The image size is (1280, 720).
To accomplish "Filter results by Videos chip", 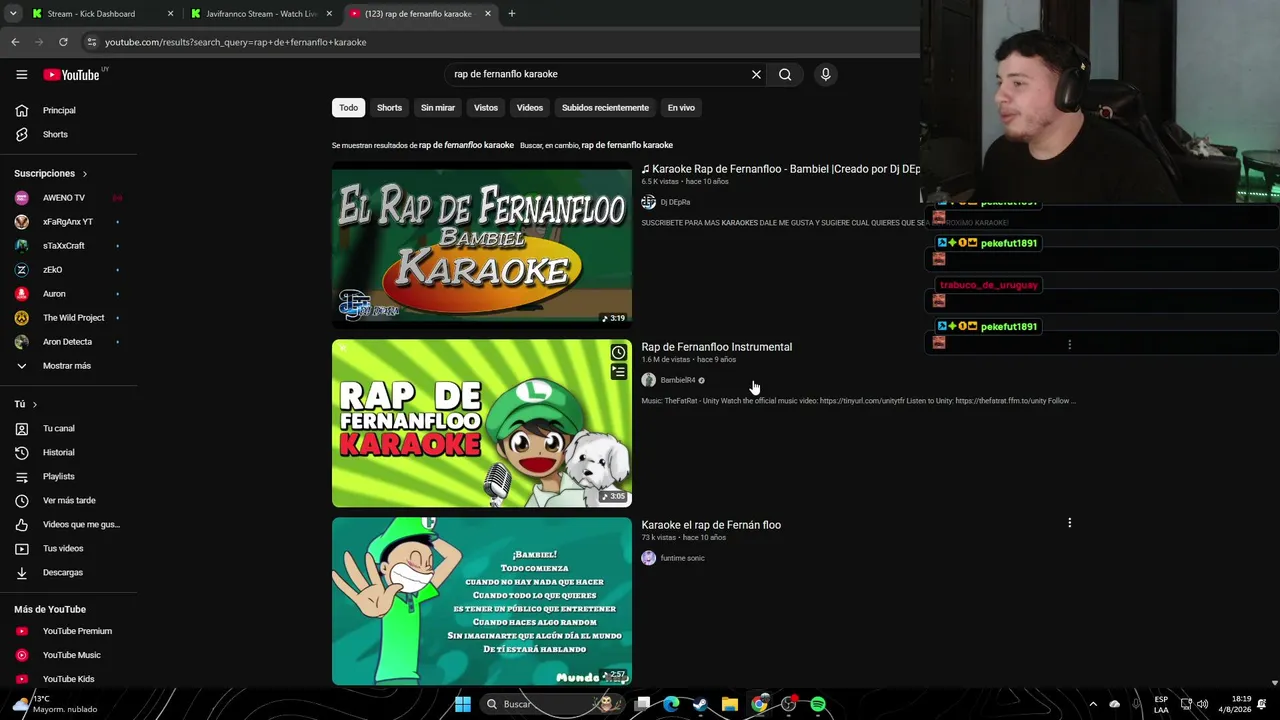I will pyautogui.click(x=530, y=108).
